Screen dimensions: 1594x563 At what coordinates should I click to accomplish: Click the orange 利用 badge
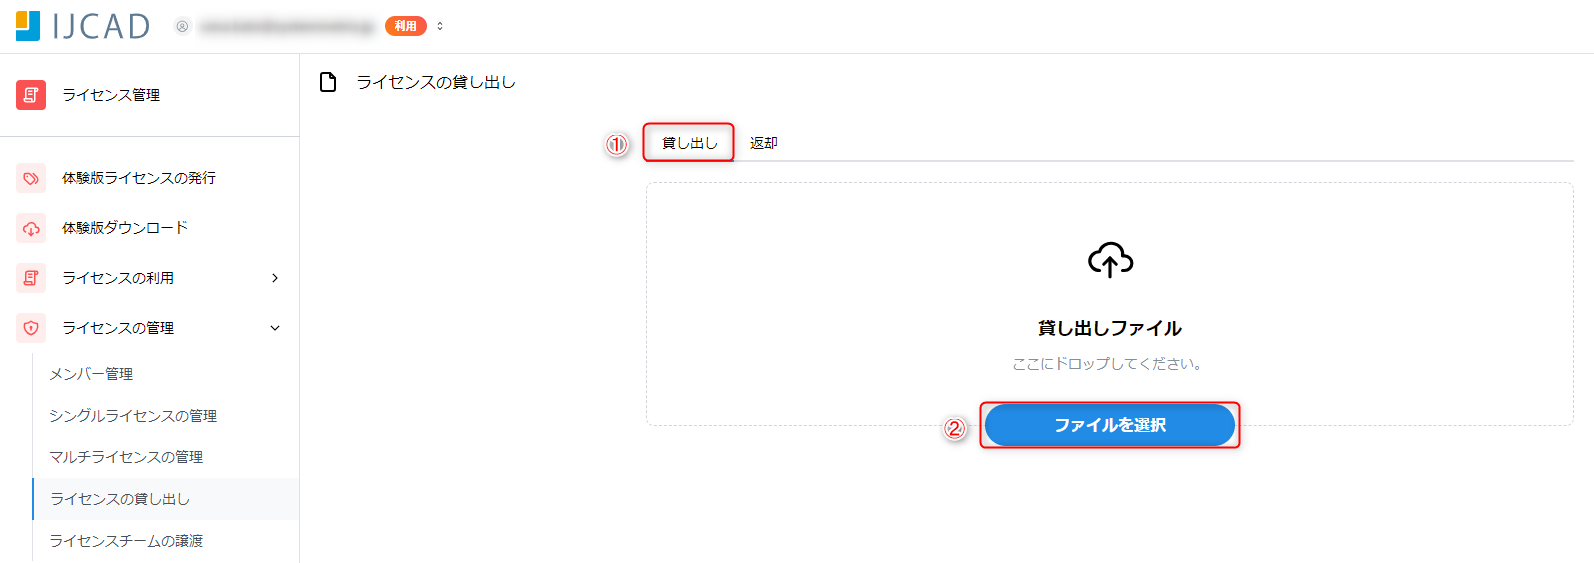pos(405,26)
